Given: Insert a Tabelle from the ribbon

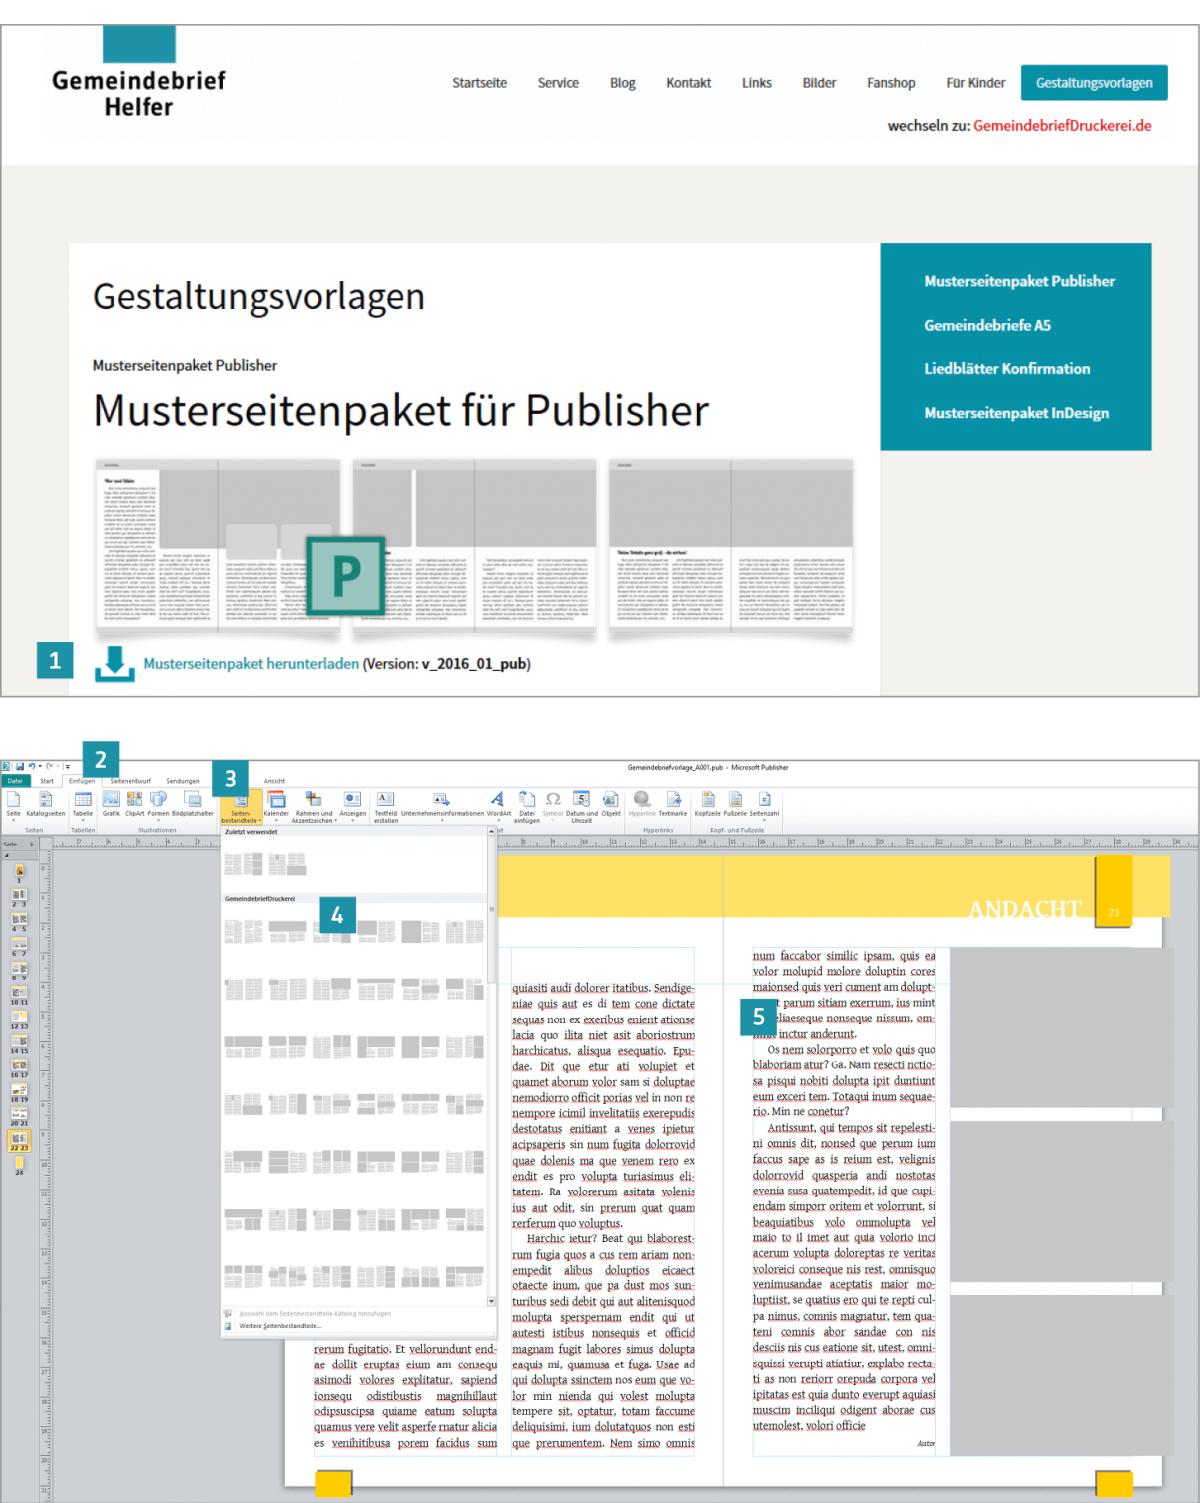Looking at the screenshot, I should pos(83,803).
